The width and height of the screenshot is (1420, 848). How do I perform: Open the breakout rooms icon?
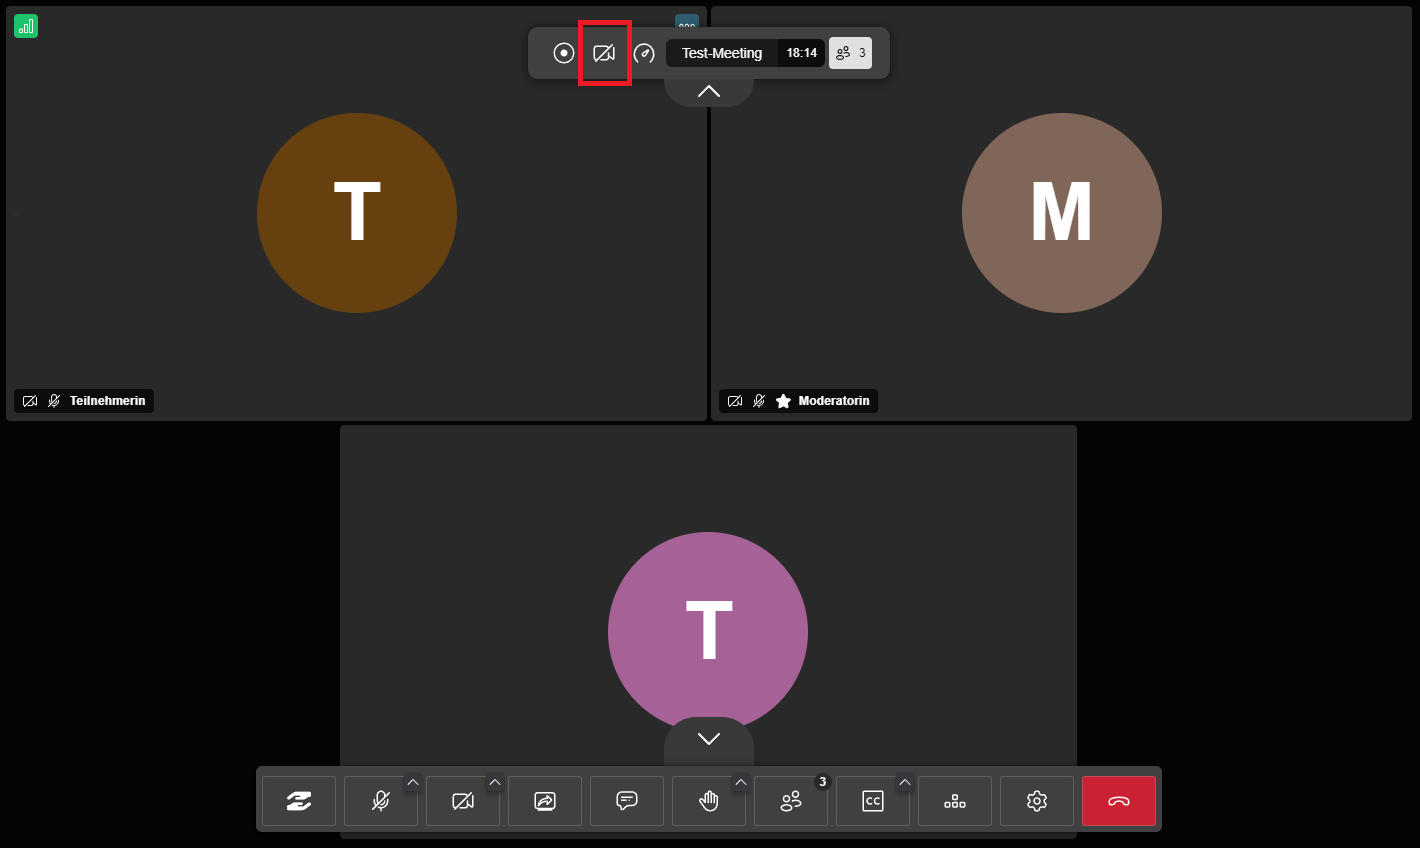coord(955,801)
